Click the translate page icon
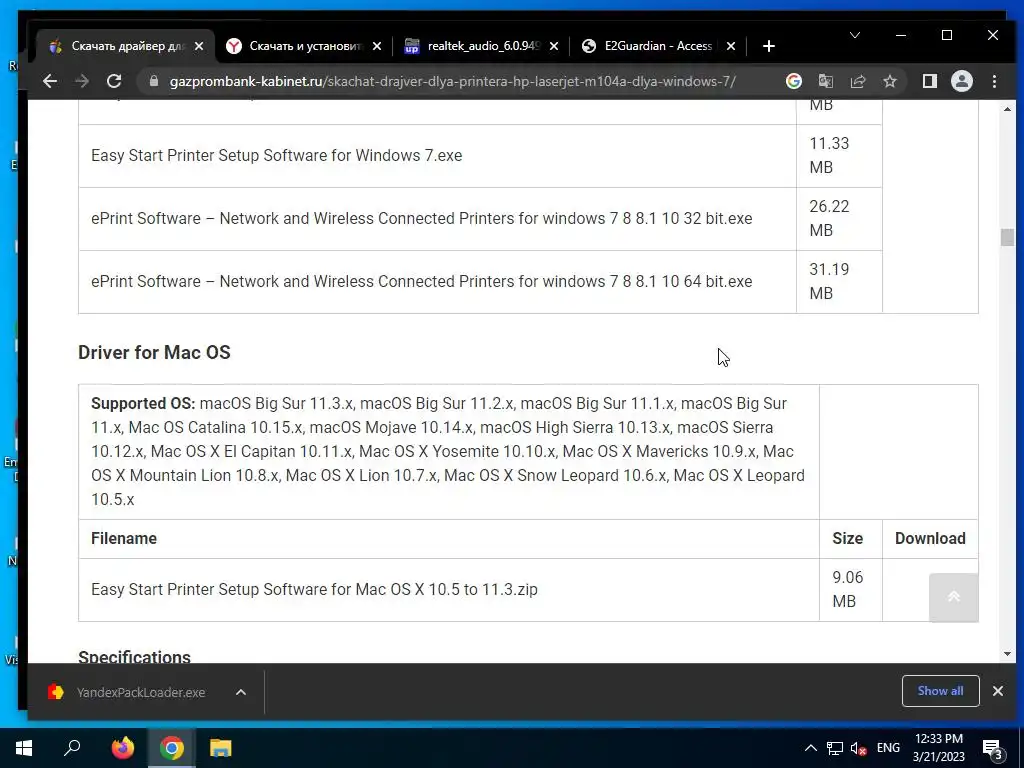This screenshot has width=1024, height=768. point(825,81)
